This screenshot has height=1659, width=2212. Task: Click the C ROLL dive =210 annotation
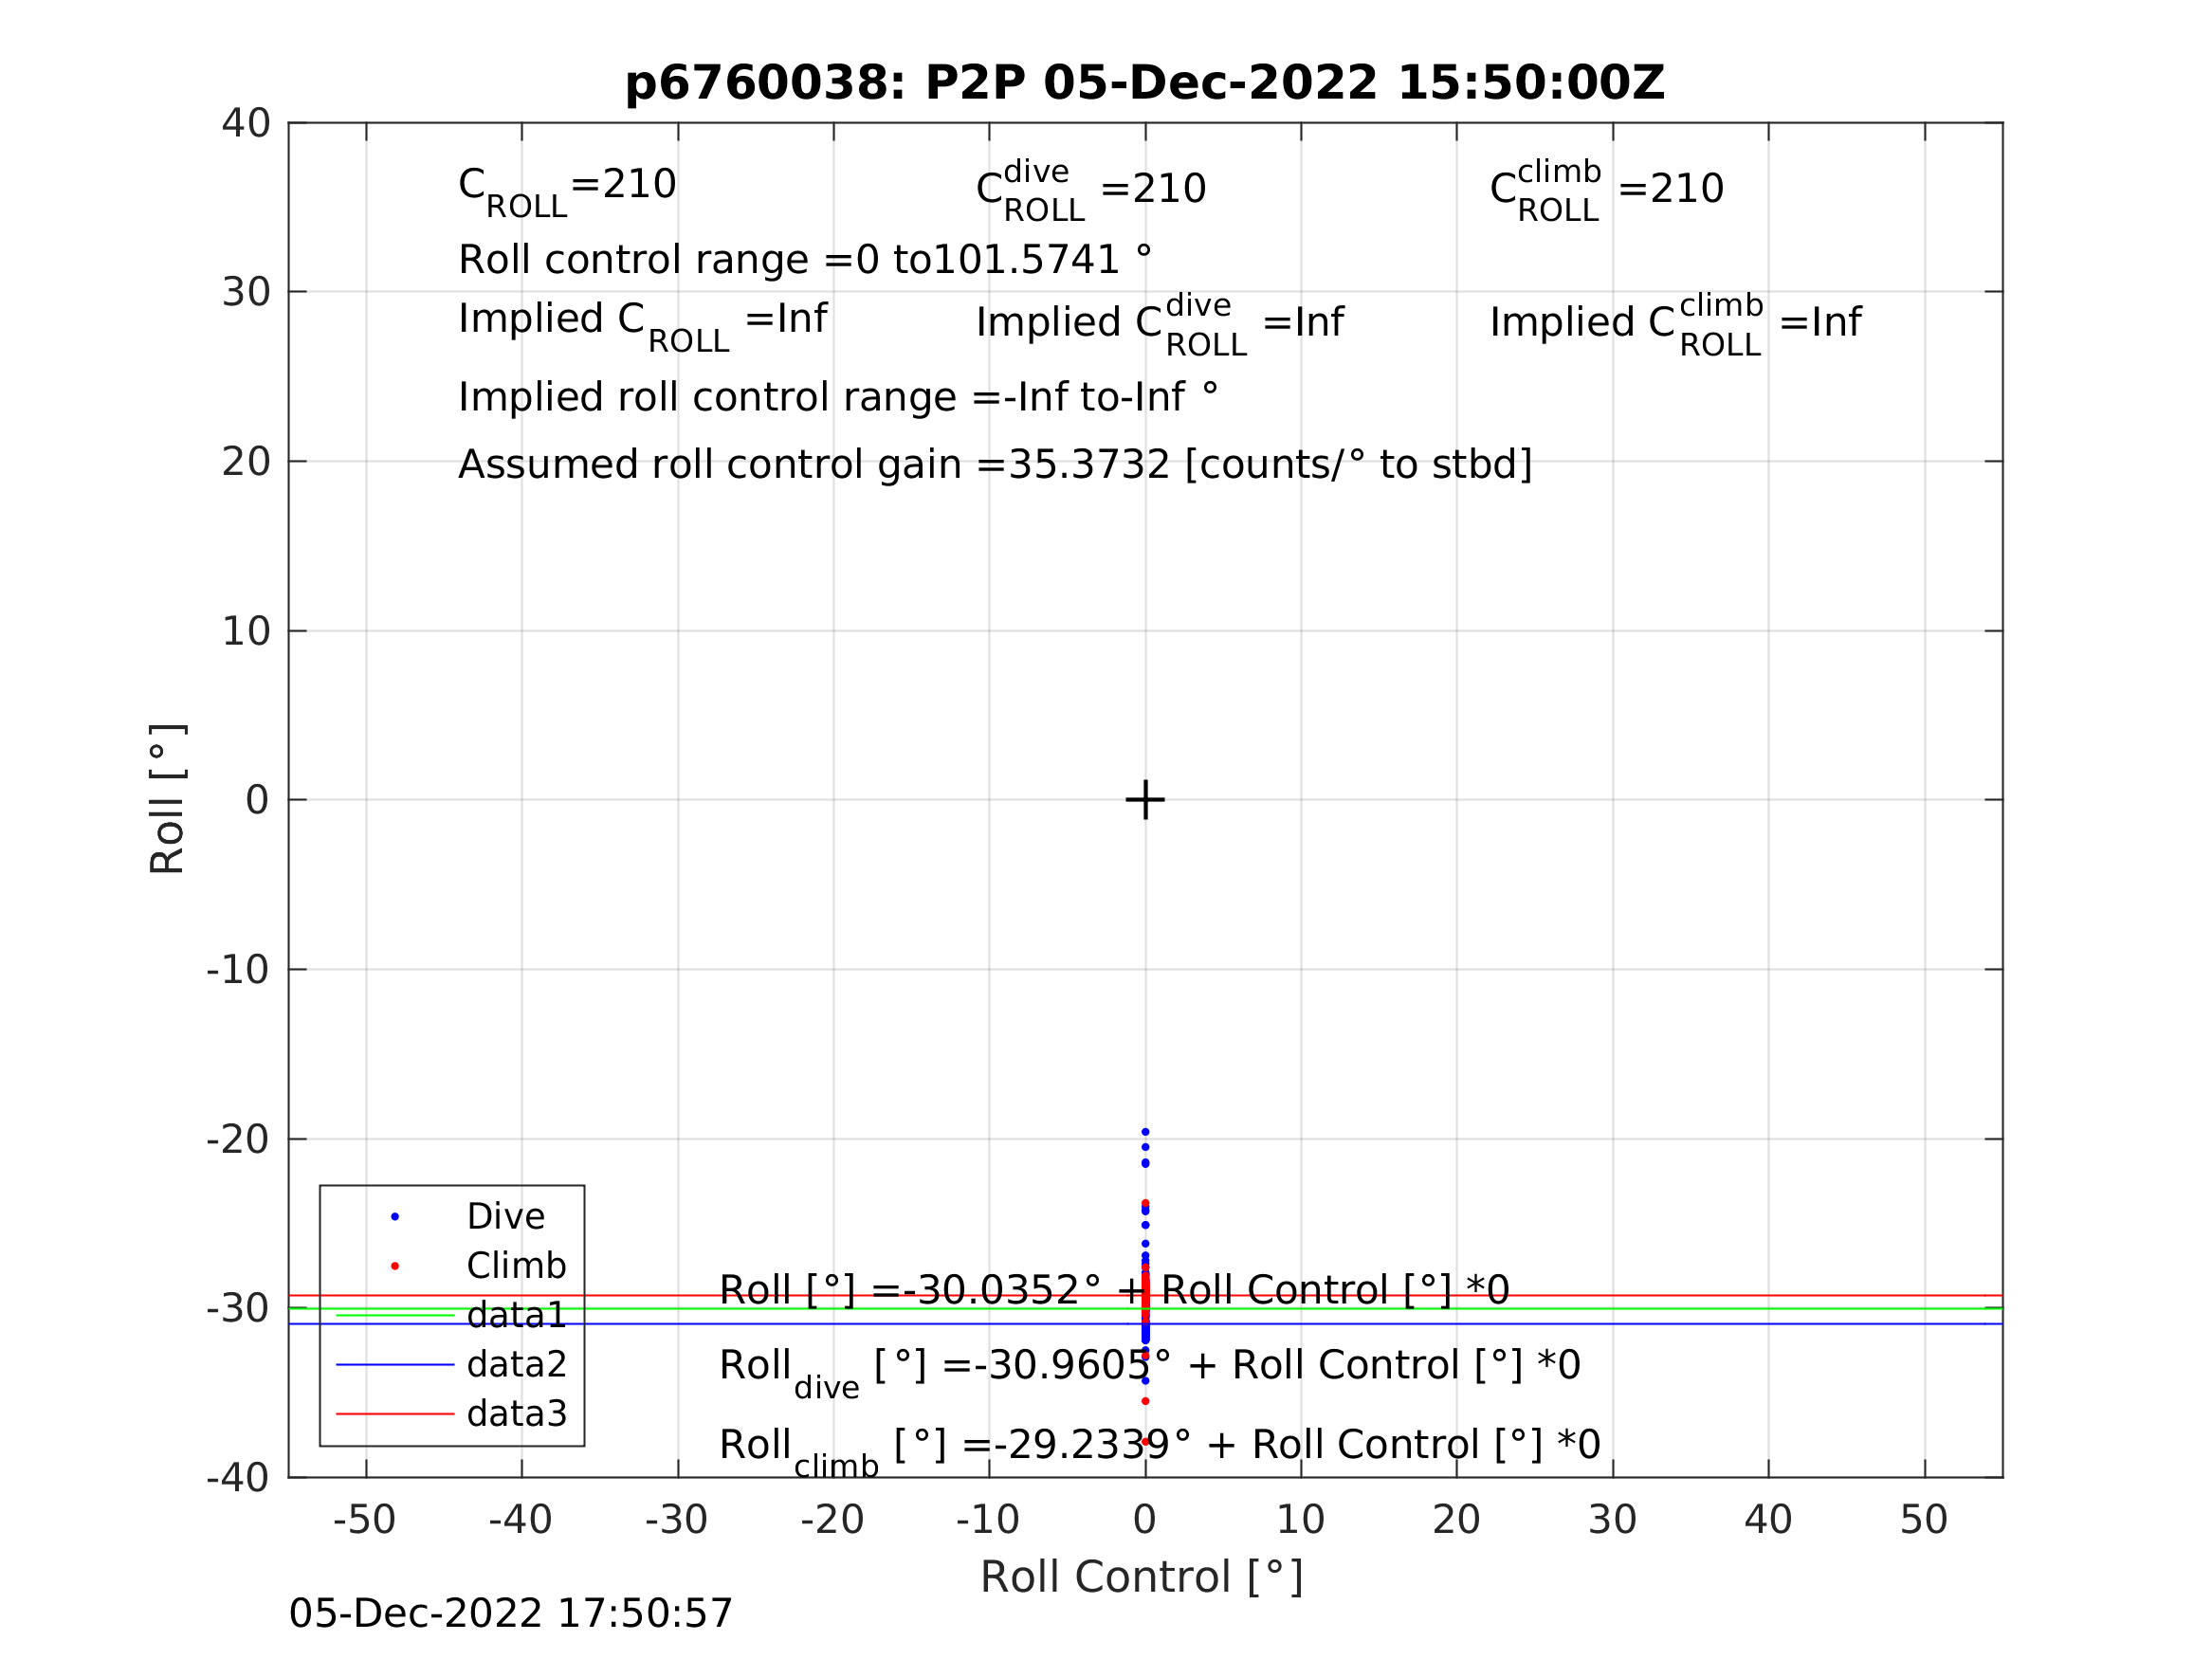1091,190
